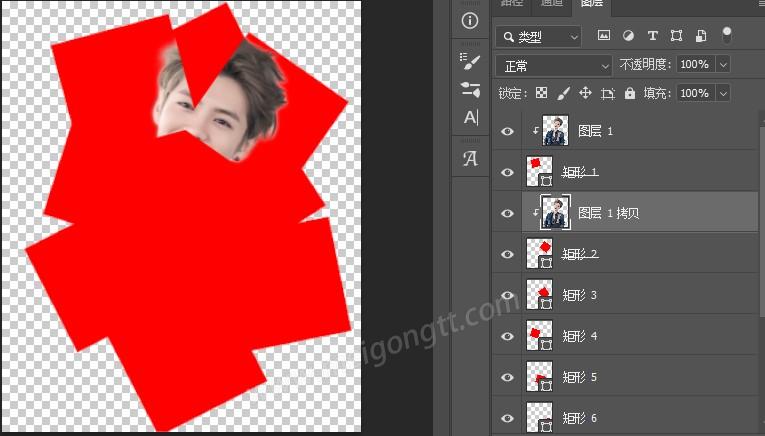The height and width of the screenshot is (436, 765).
Task: Select the 矩形 1 shape thumbnail
Action: [x=540, y=171]
